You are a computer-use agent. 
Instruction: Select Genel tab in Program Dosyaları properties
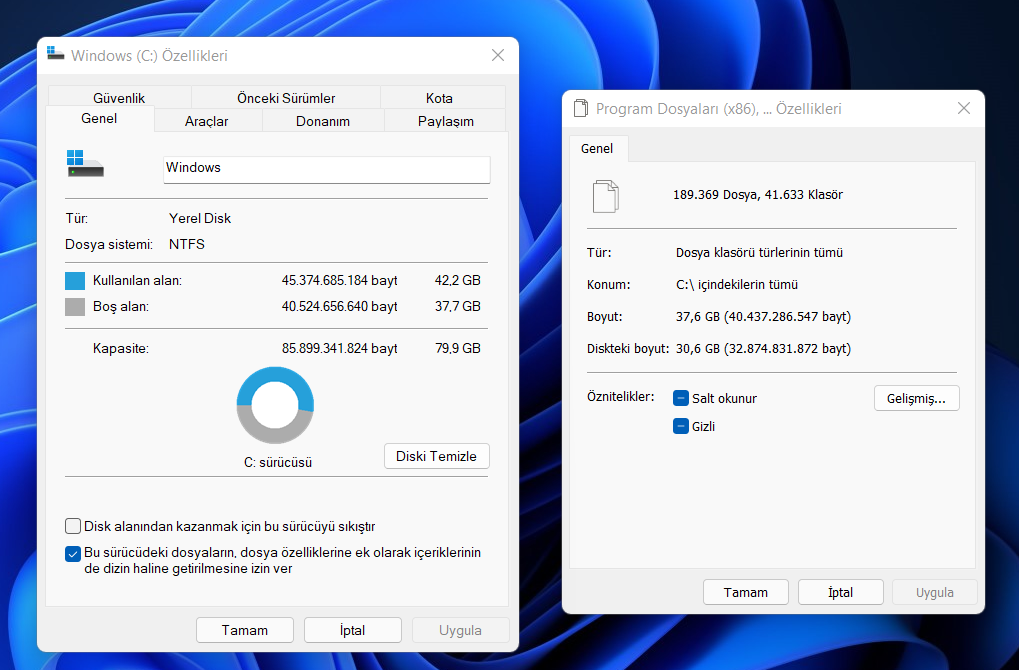tap(597, 148)
